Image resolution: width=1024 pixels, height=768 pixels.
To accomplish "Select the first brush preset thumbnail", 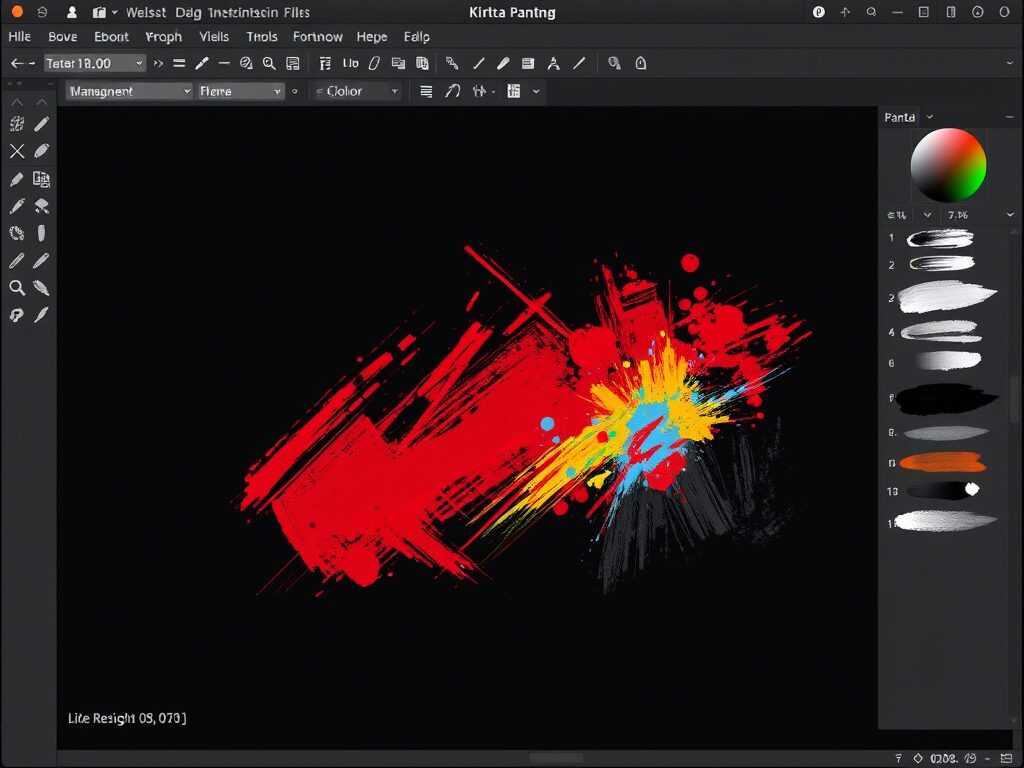I will tap(940, 238).
